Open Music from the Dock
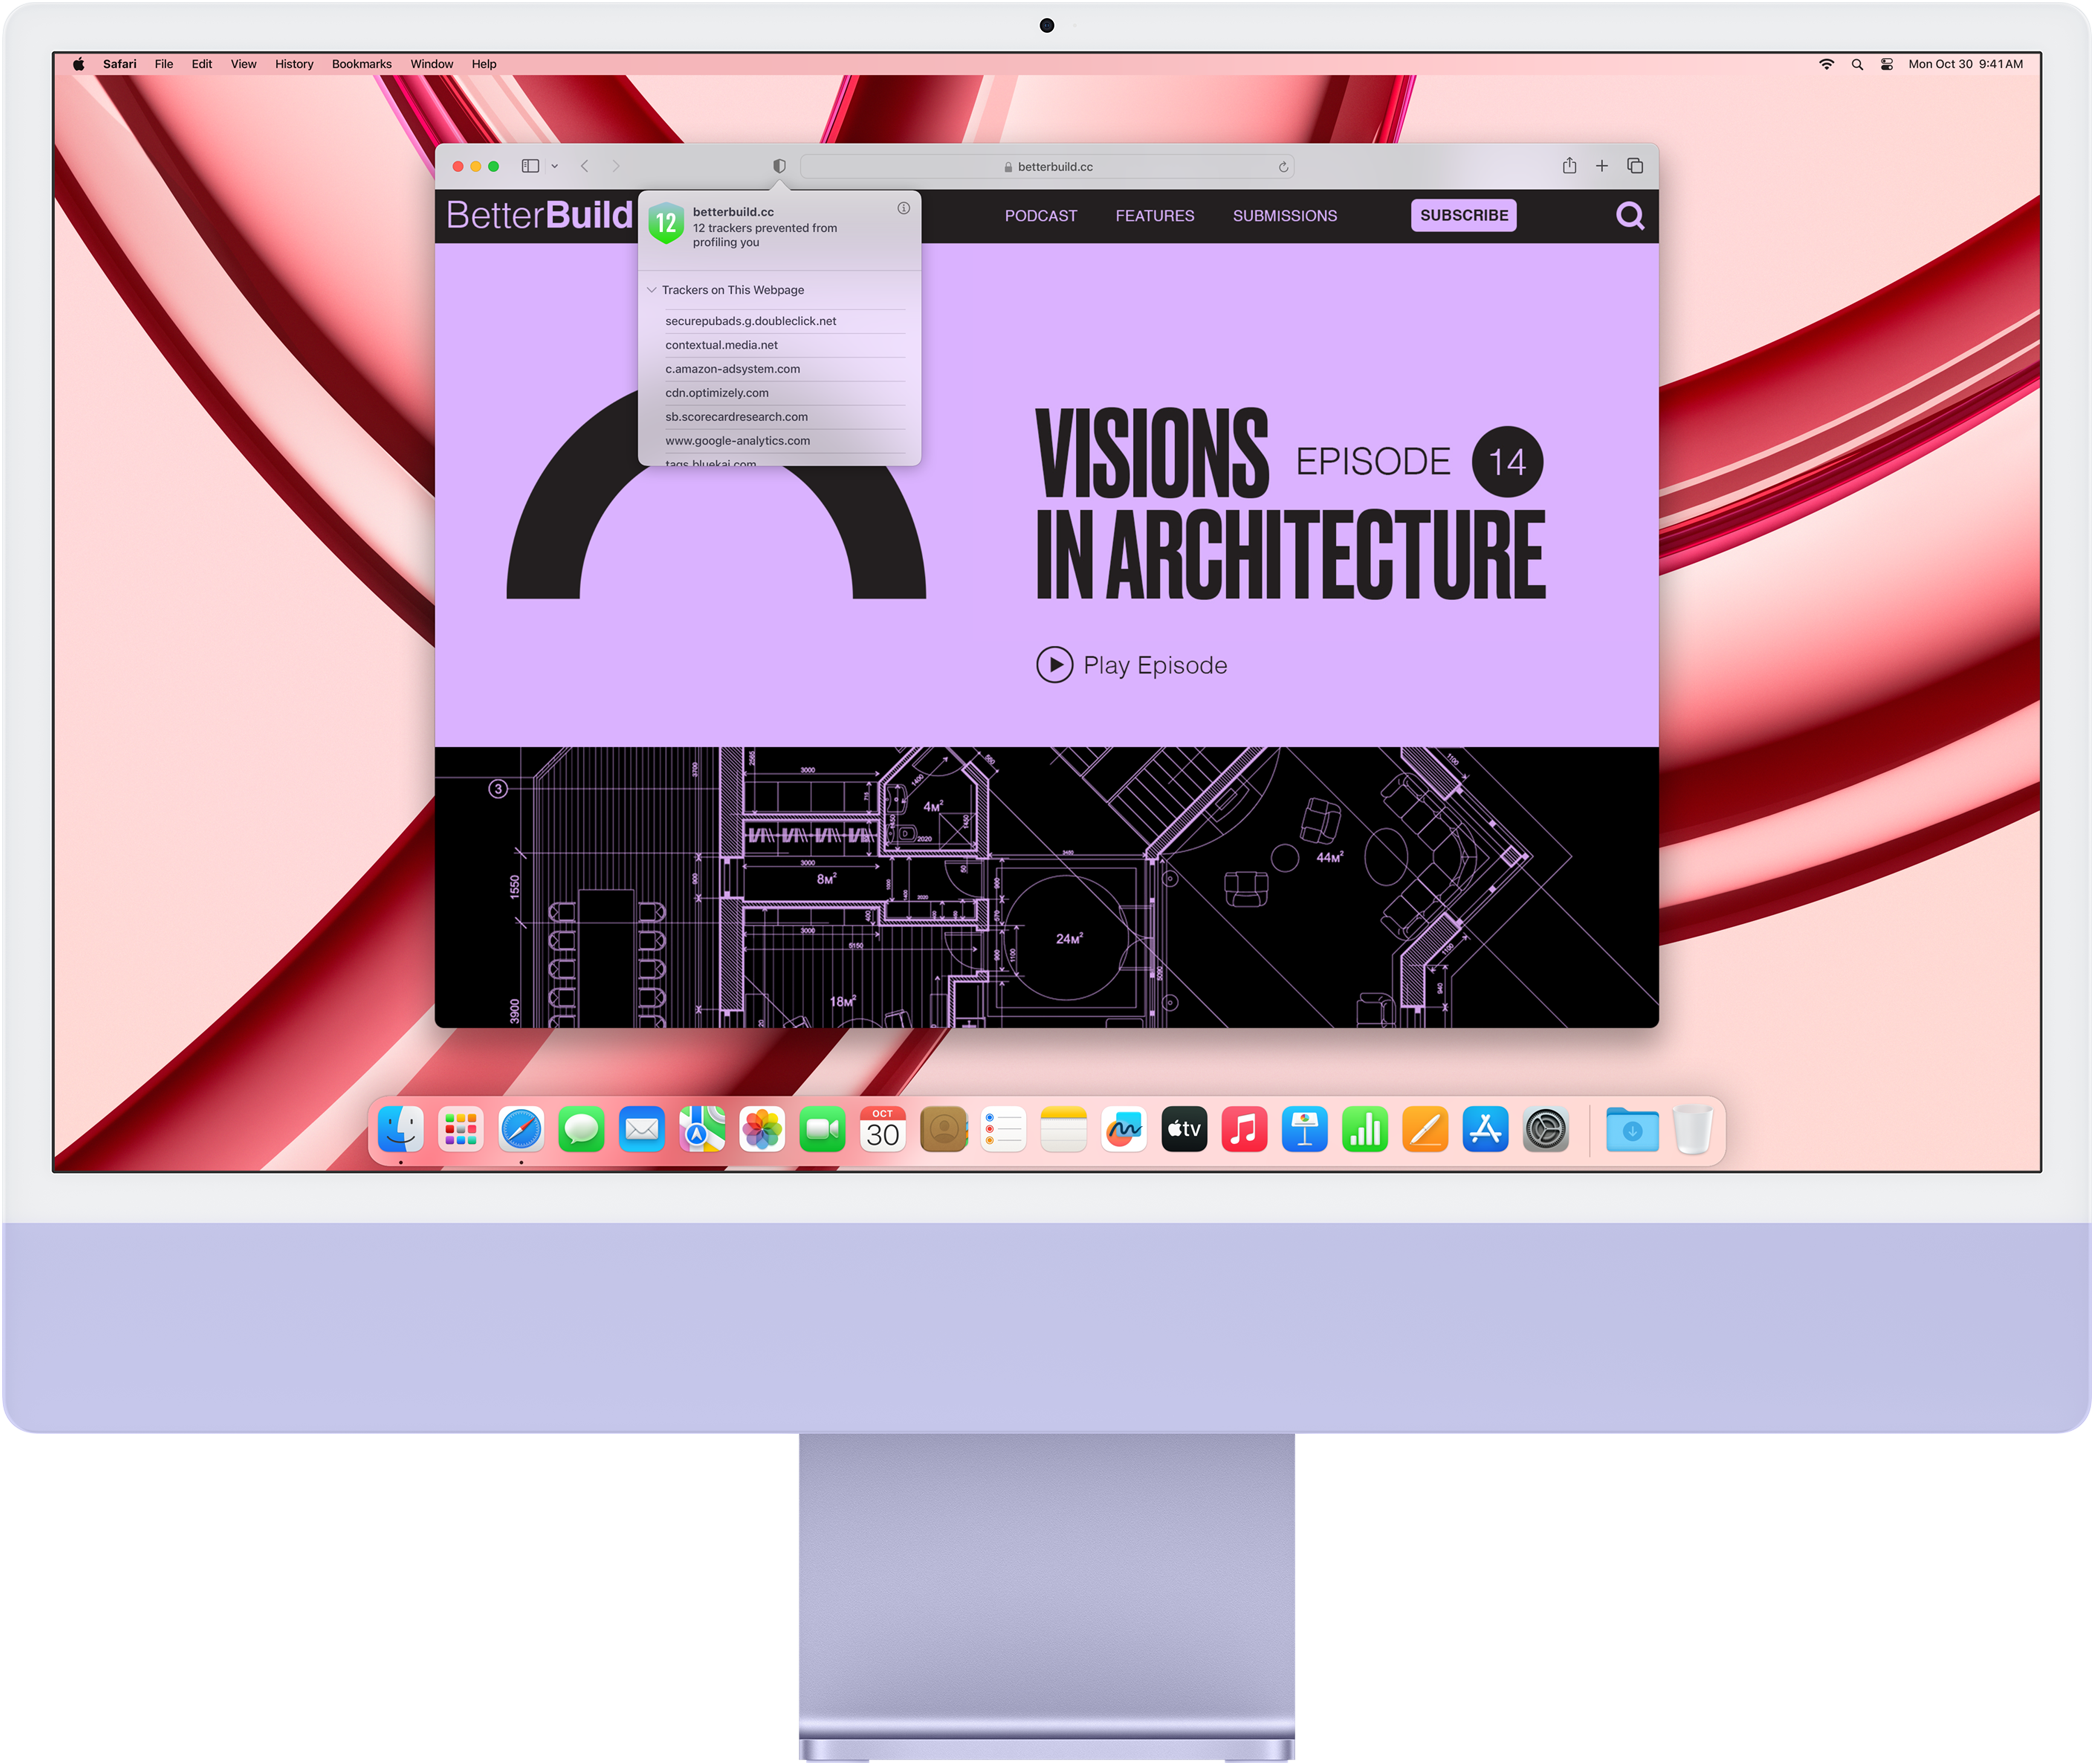This screenshot has height=1764, width=2096. click(x=1245, y=1130)
